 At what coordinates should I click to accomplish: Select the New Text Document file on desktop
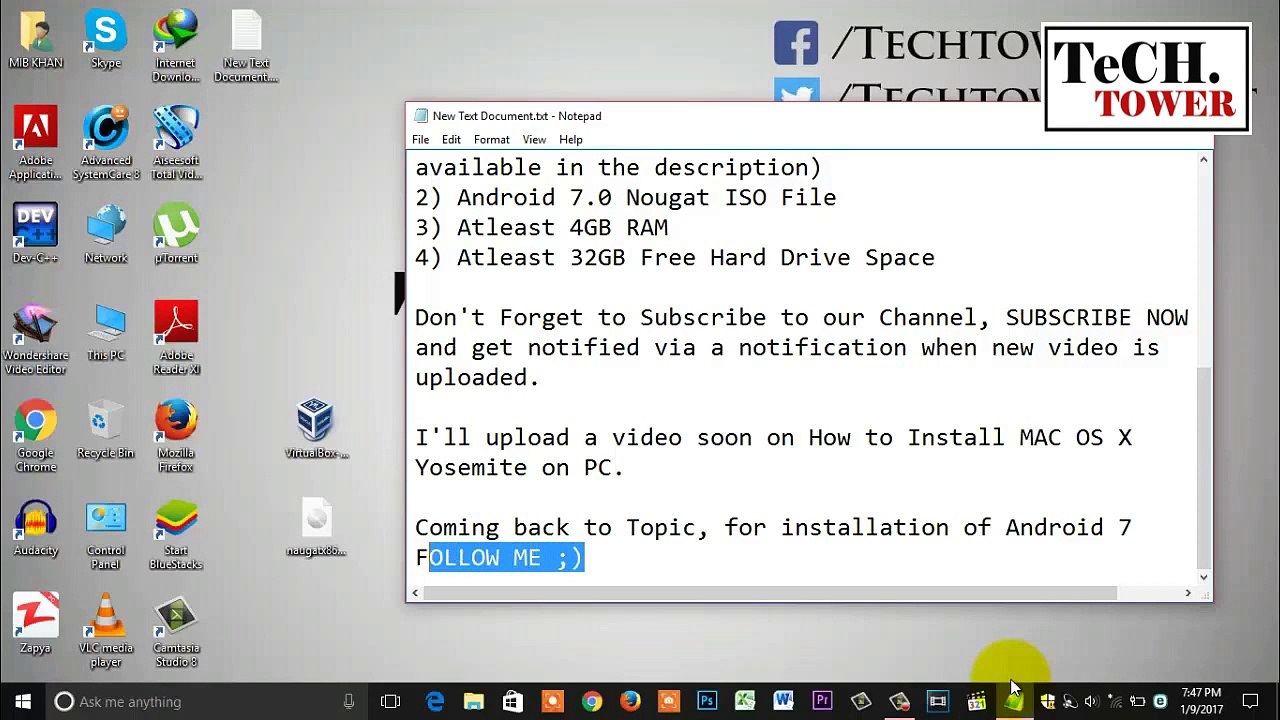246,46
